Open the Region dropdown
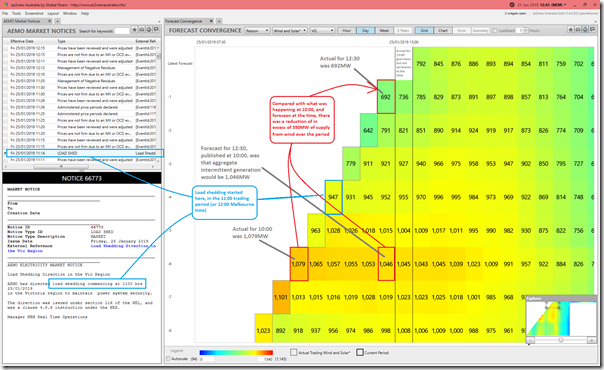The image size is (604, 370). click(x=257, y=30)
